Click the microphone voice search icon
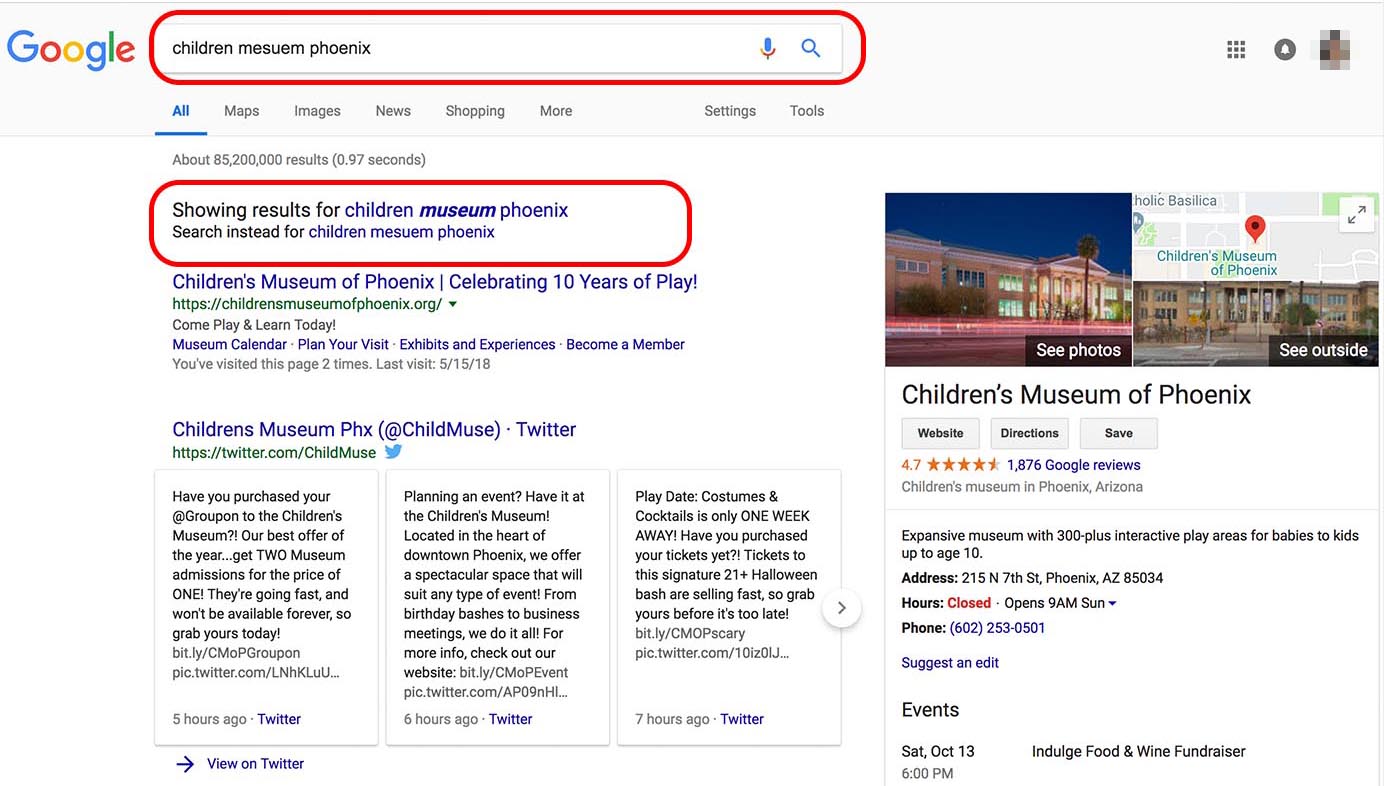 coord(767,48)
